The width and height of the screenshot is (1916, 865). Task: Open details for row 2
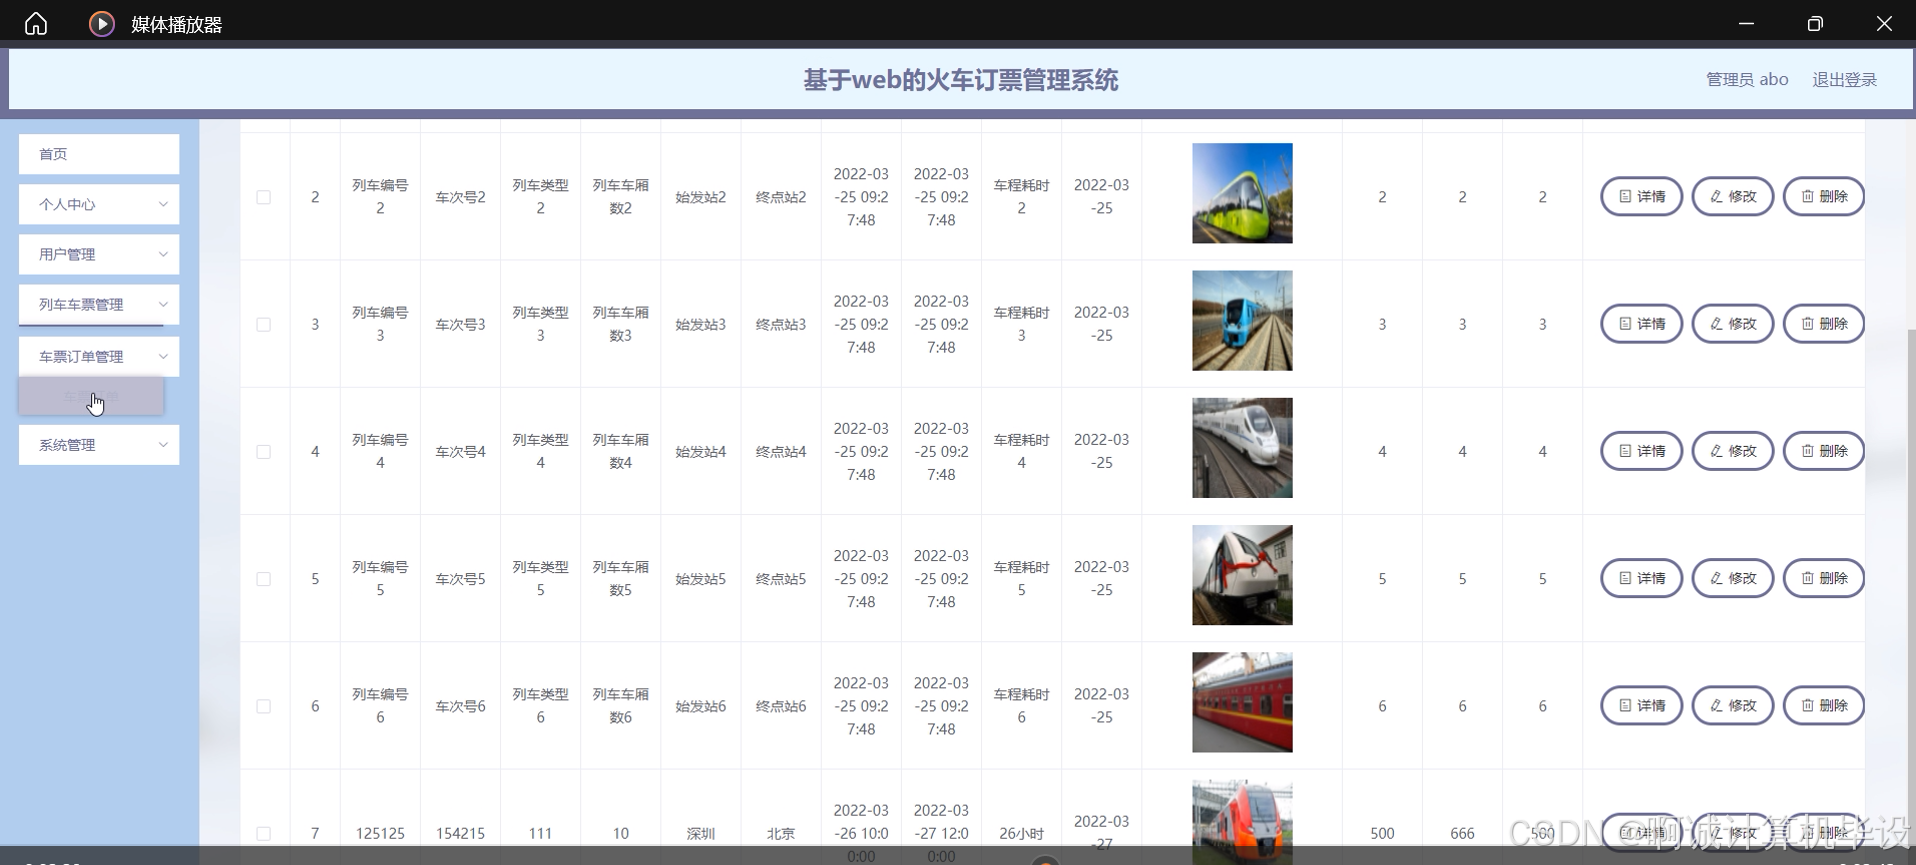(x=1641, y=196)
